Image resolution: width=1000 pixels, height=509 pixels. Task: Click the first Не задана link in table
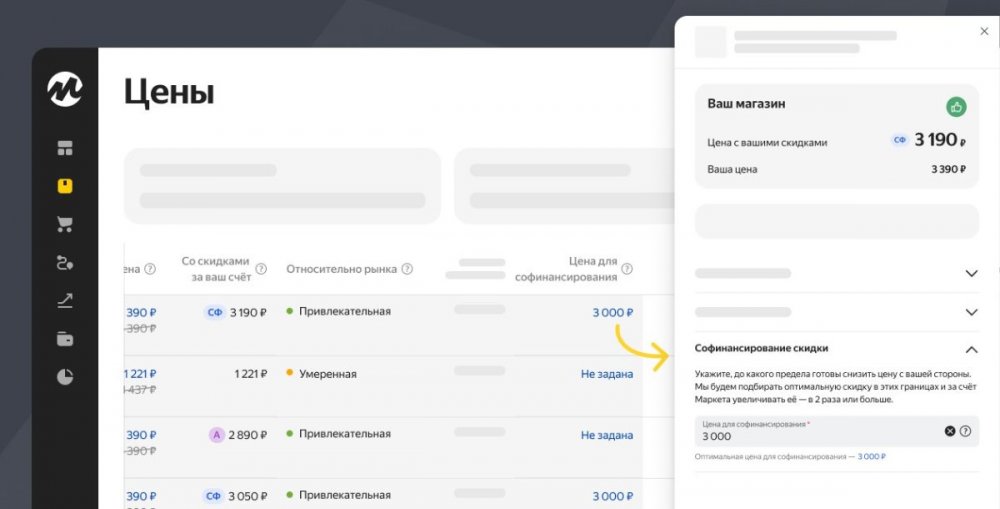pos(606,374)
